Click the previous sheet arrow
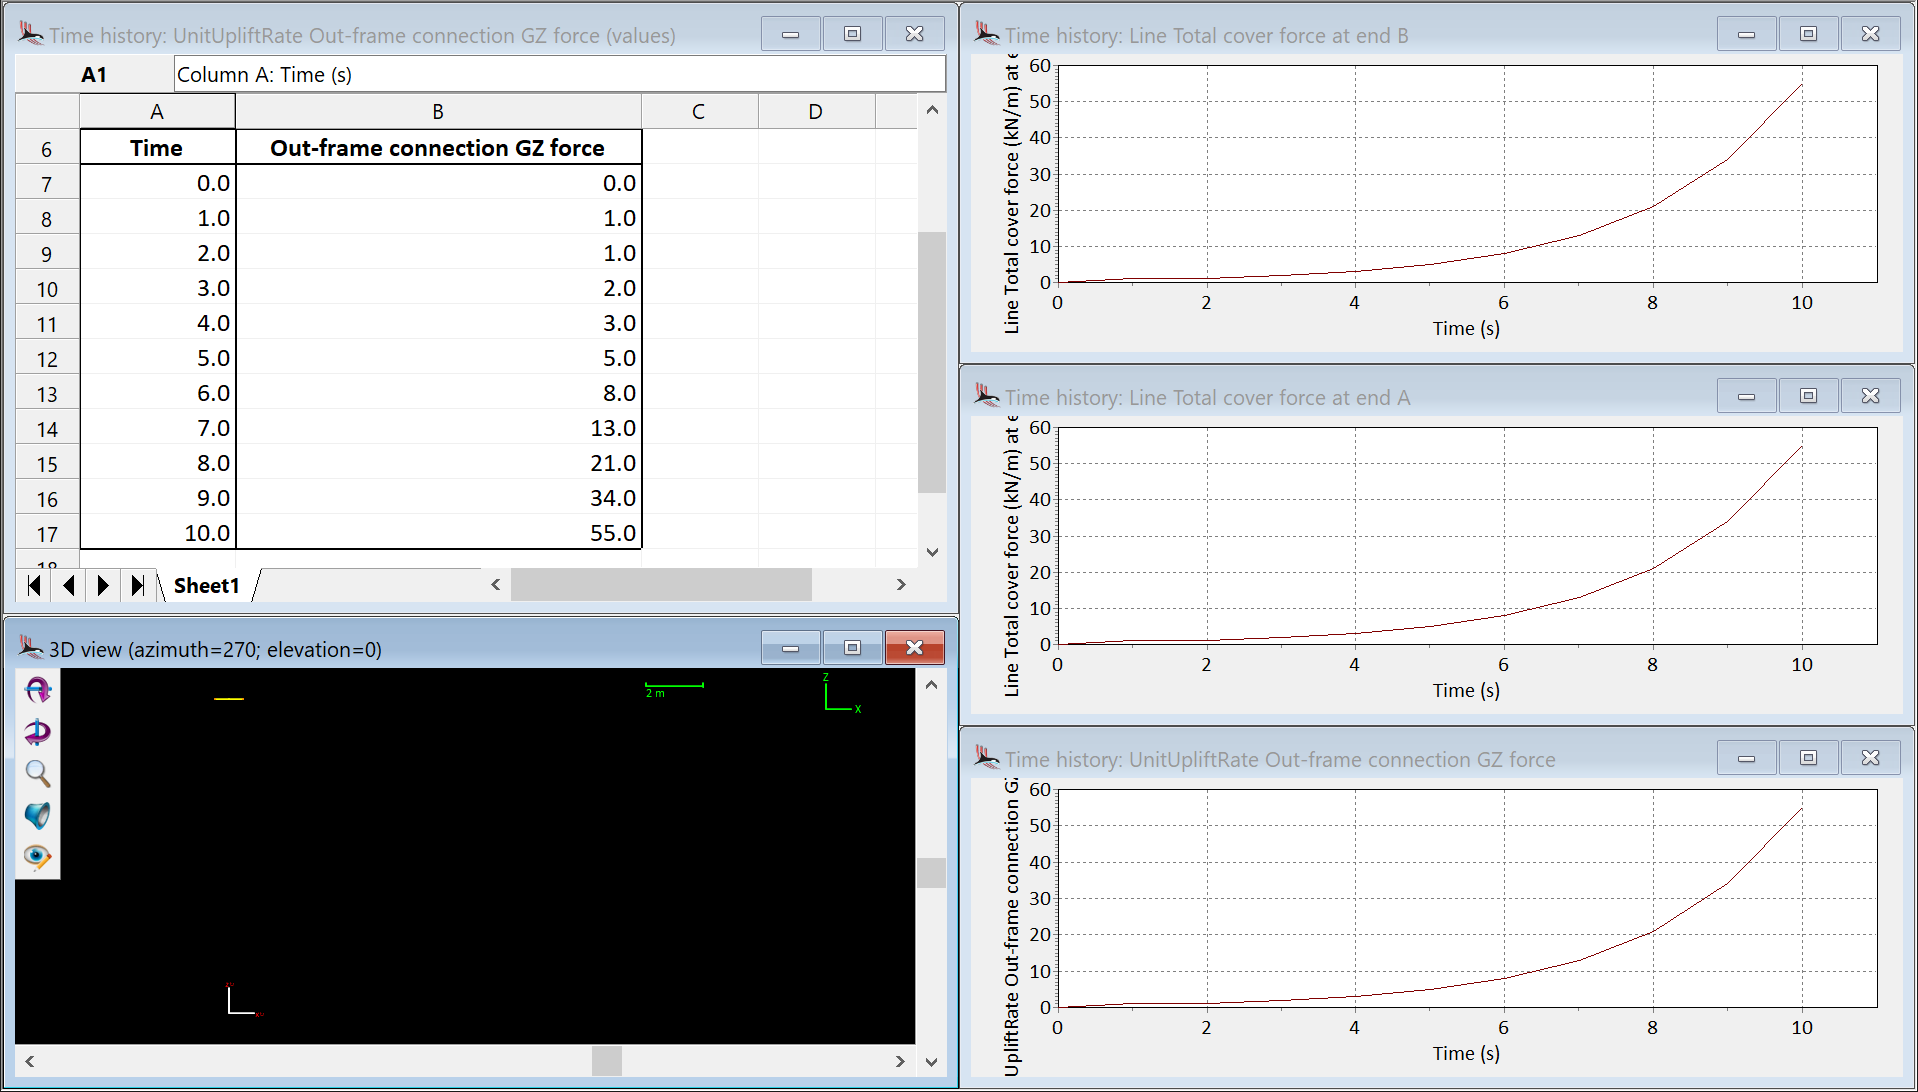Viewport: 1918px width, 1092px height. tap(68, 585)
